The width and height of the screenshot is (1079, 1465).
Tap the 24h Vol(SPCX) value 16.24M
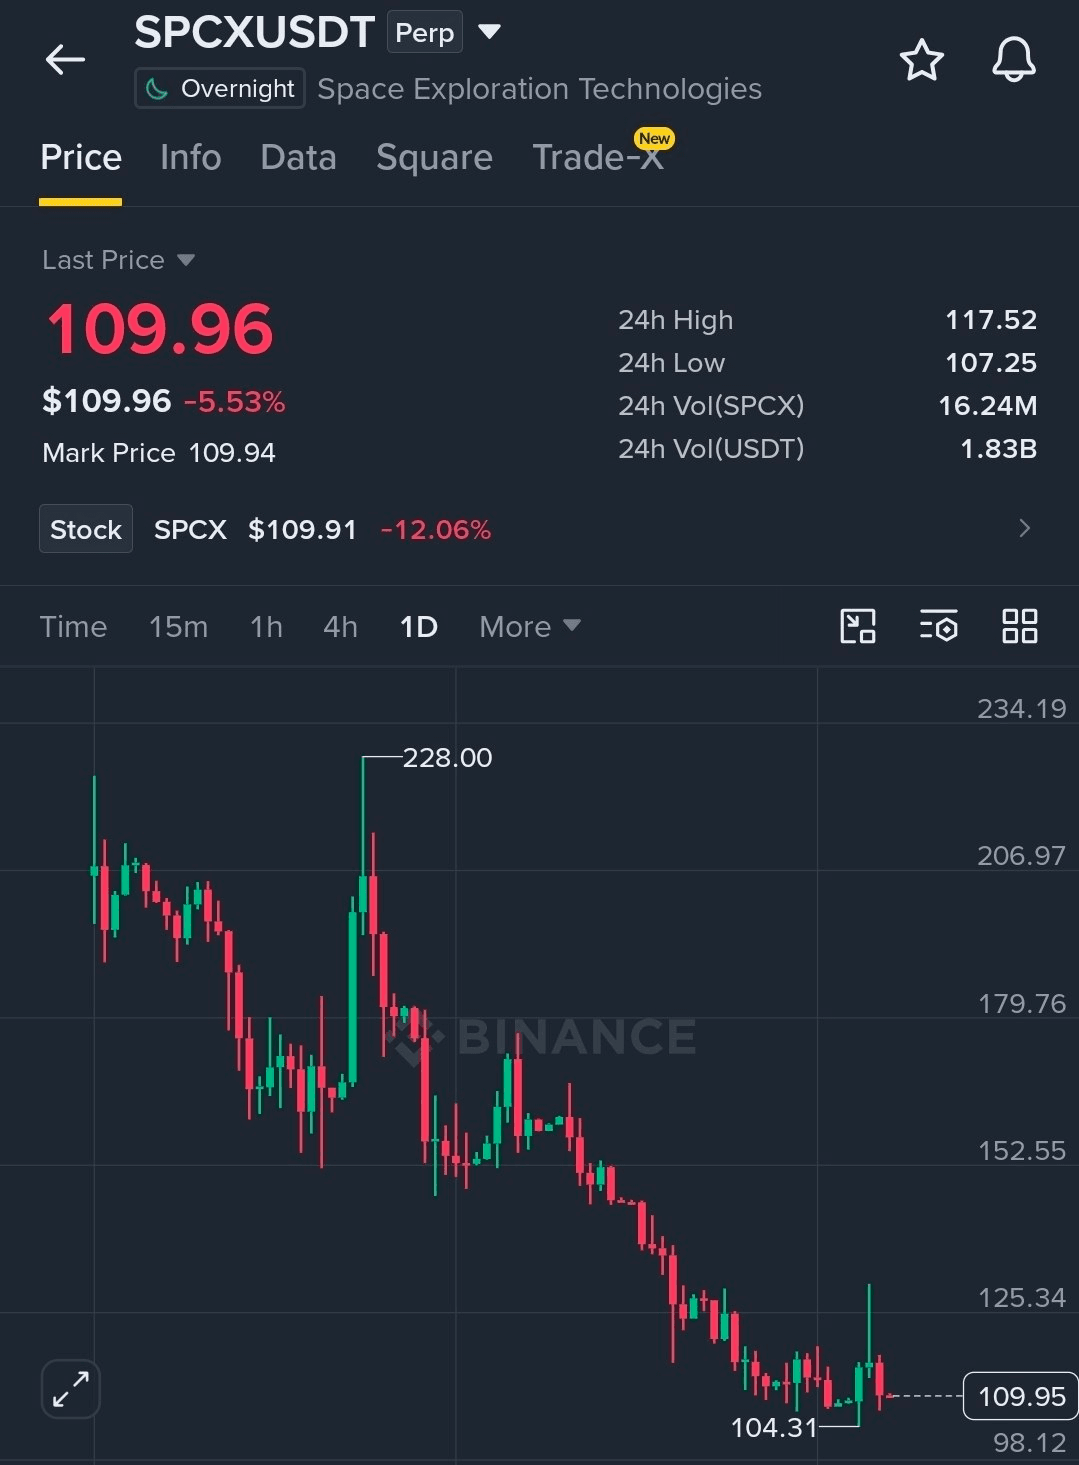987,406
